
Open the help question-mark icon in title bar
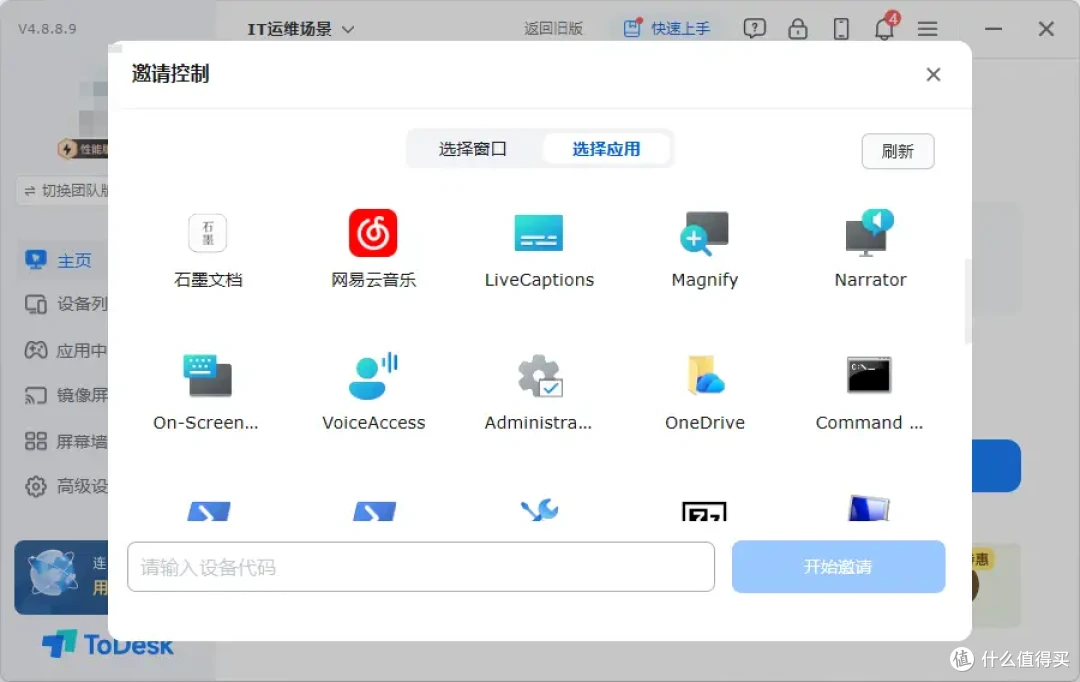[x=754, y=28]
